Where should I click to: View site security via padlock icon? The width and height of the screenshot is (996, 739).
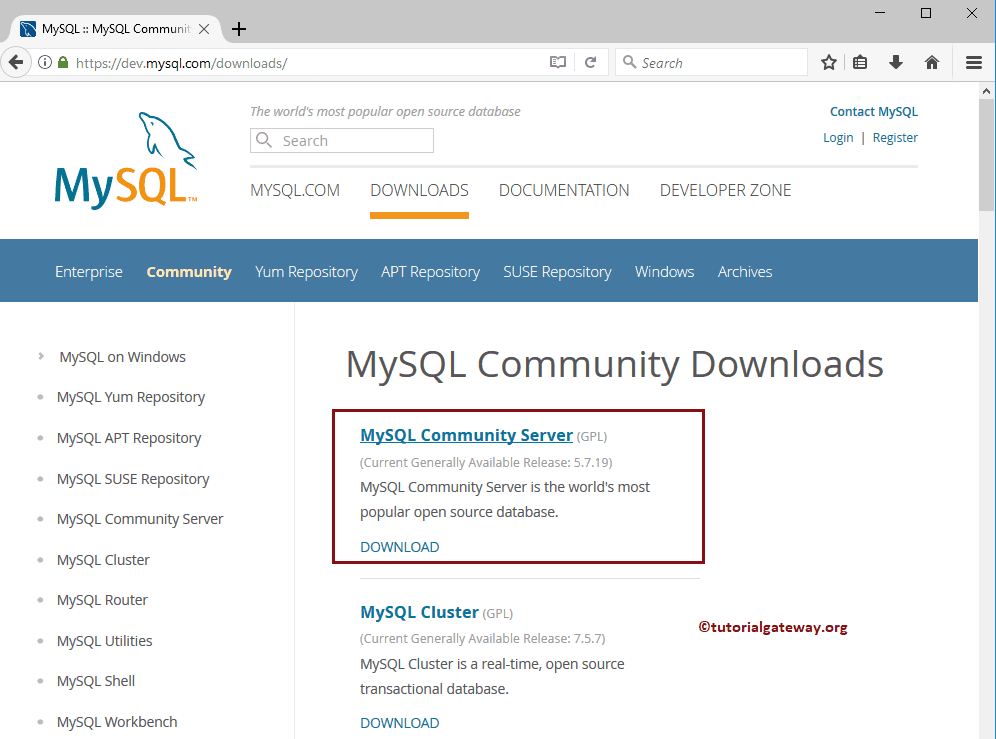62,62
